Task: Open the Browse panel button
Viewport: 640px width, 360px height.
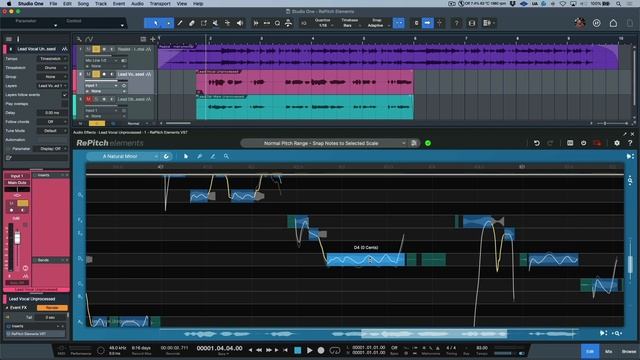Action: (629, 351)
